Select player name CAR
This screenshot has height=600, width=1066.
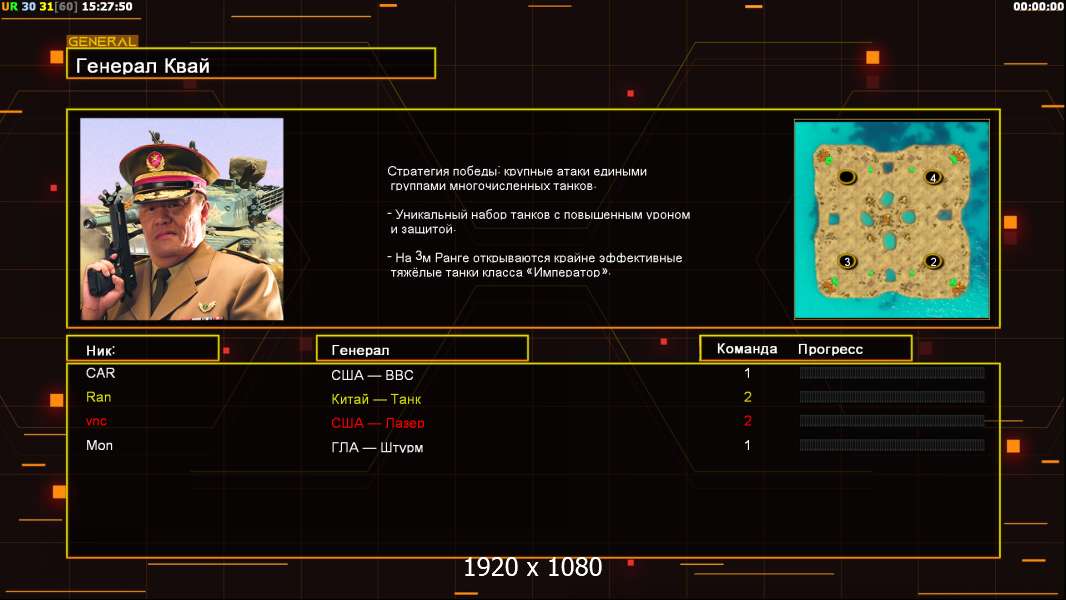coord(101,373)
